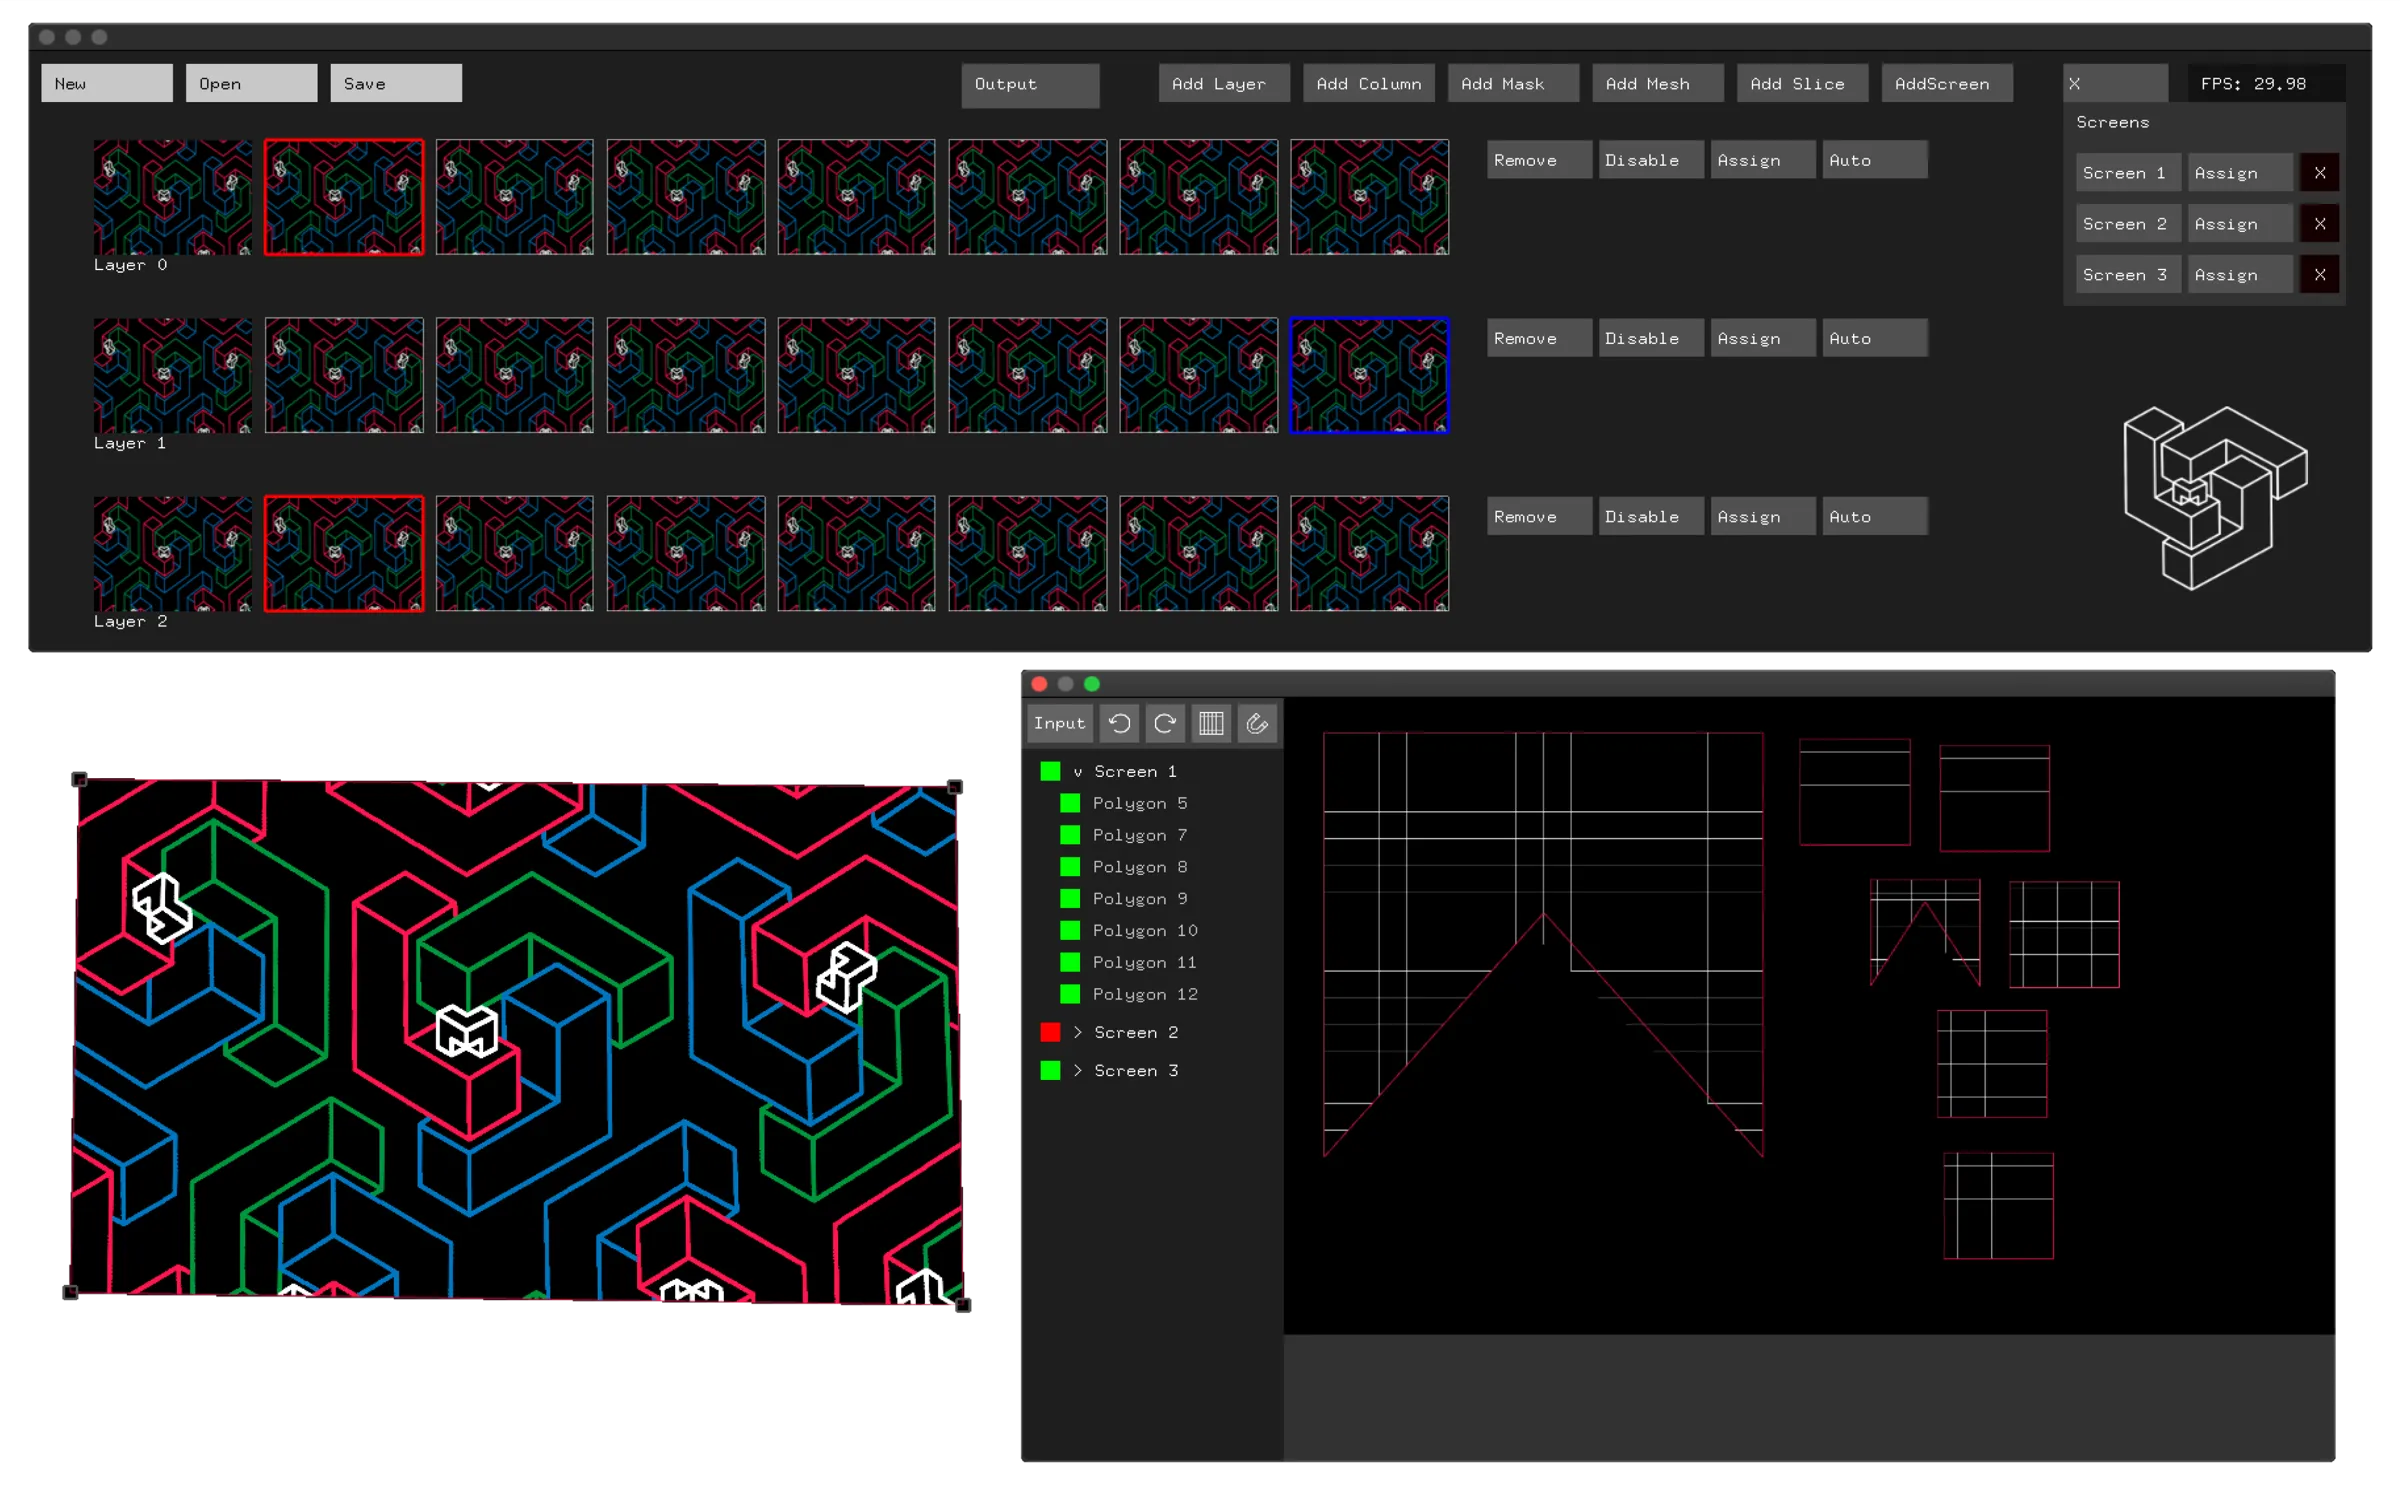The height and width of the screenshot is (1500, 2400).
Task: Disable Layer 1 with its Disable button
Action: pyautogui.click(x=1651, y=338)
